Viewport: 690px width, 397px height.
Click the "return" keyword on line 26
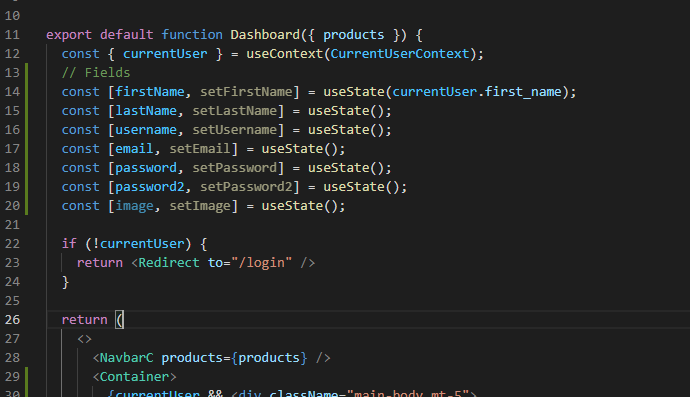84,320
